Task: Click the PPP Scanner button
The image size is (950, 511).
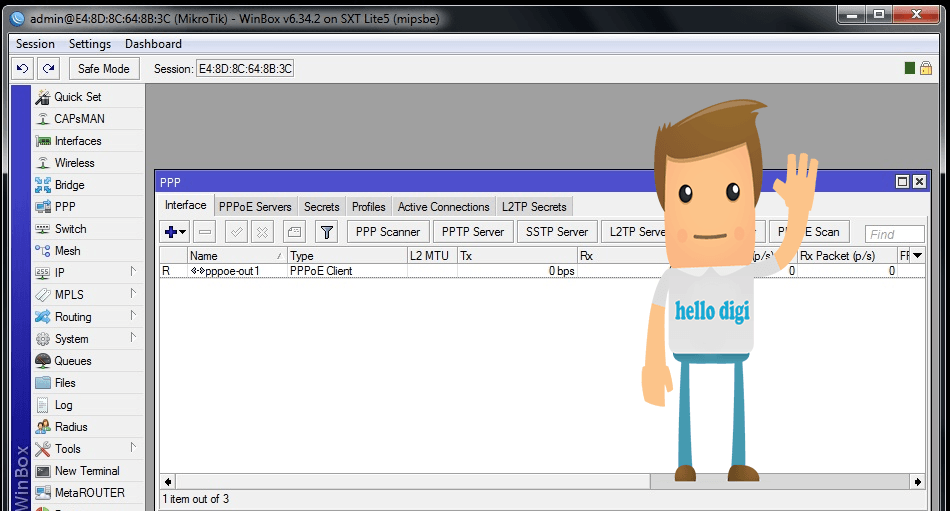Action: 388,232
